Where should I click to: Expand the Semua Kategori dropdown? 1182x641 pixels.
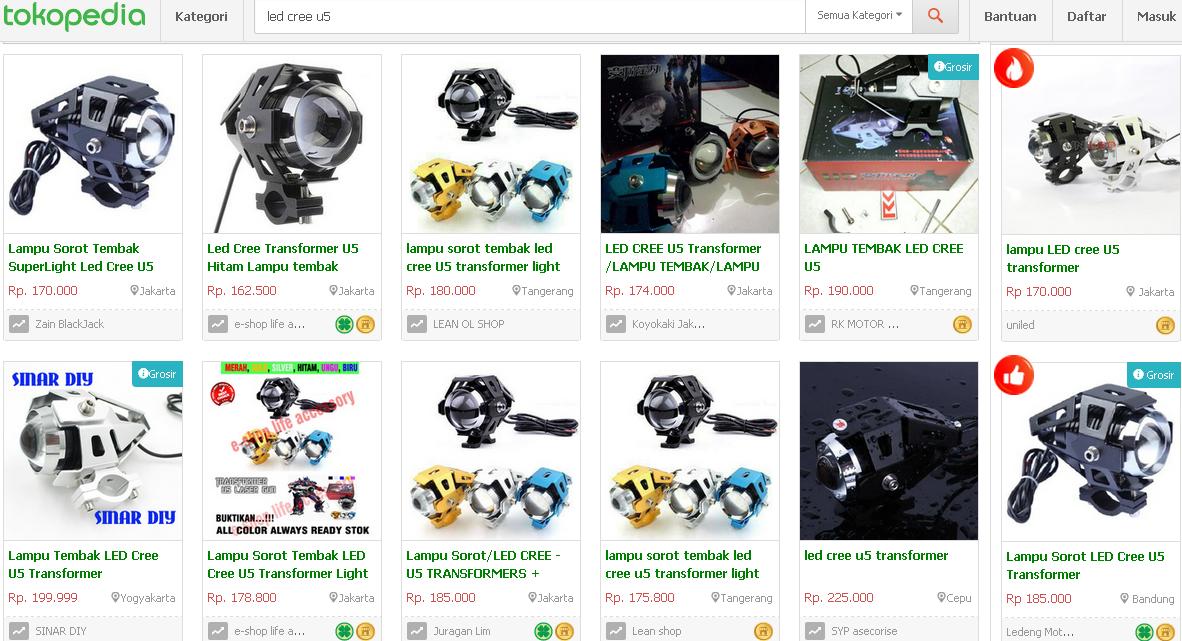pos(859,16)
